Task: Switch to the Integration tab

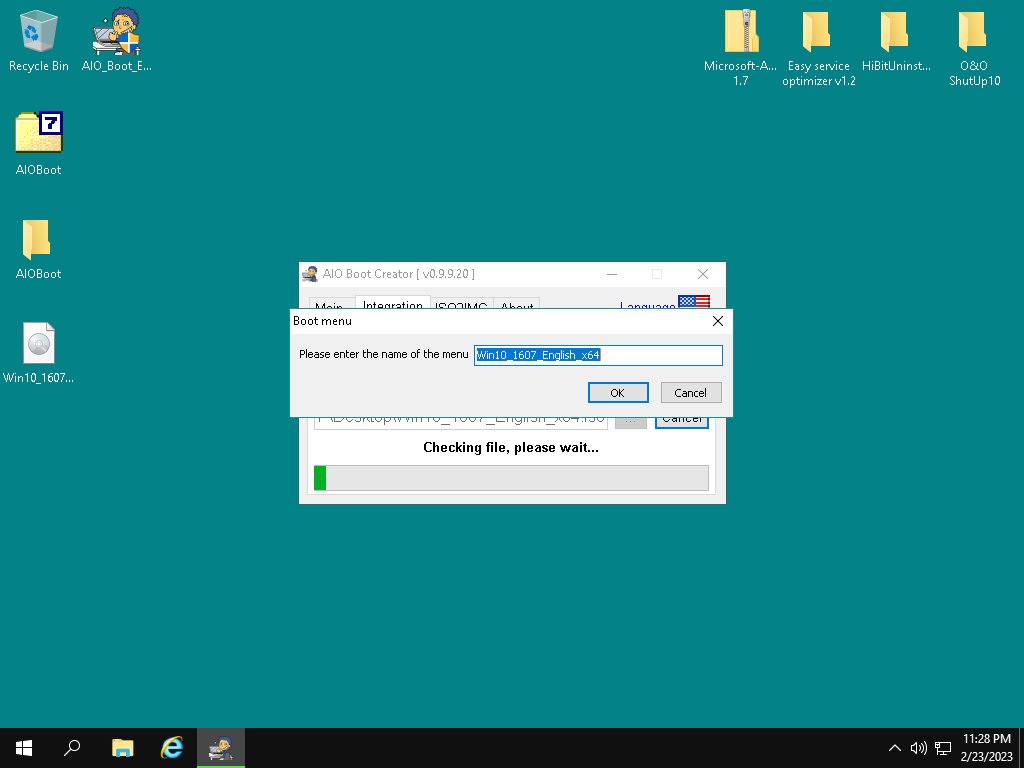Action: pos(392,304)
